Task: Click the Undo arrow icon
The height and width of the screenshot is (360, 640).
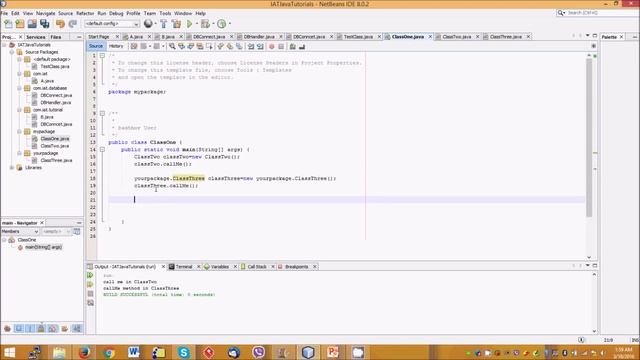Action: click(60, 24)
